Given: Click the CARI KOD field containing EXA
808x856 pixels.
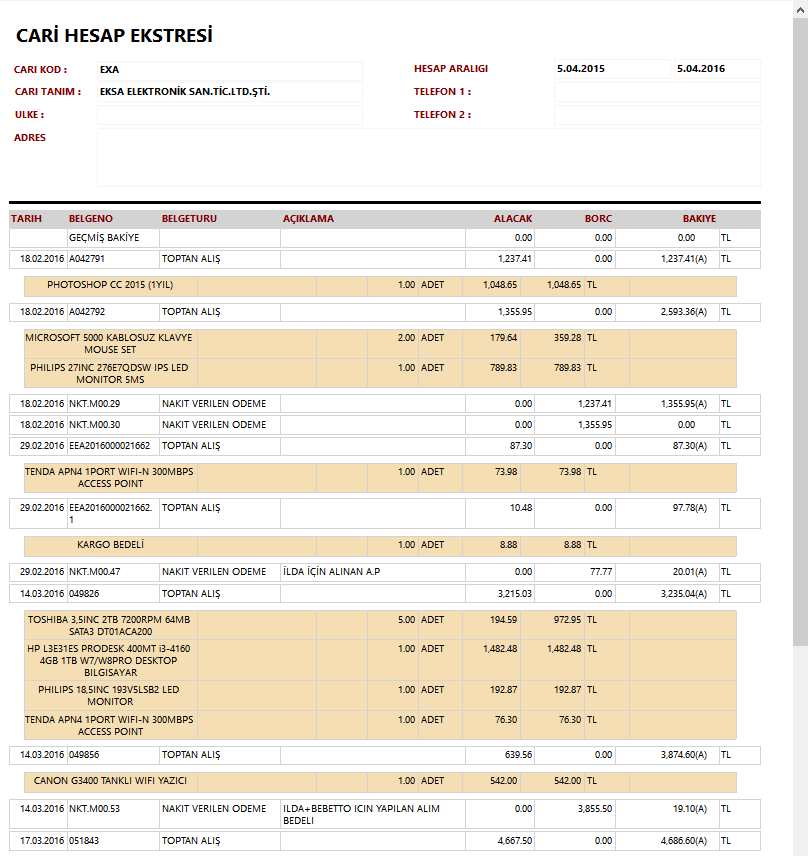Looking at the screenshot, I should tap(229, 70).
